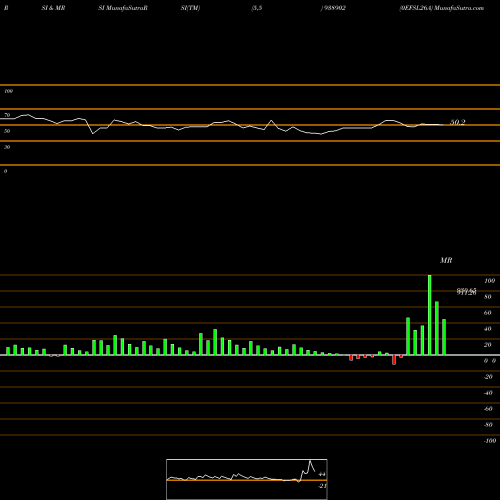
Task: Click the '-40' axis label in MR panel
Action: pyautogui.click(x=488, y=393)
